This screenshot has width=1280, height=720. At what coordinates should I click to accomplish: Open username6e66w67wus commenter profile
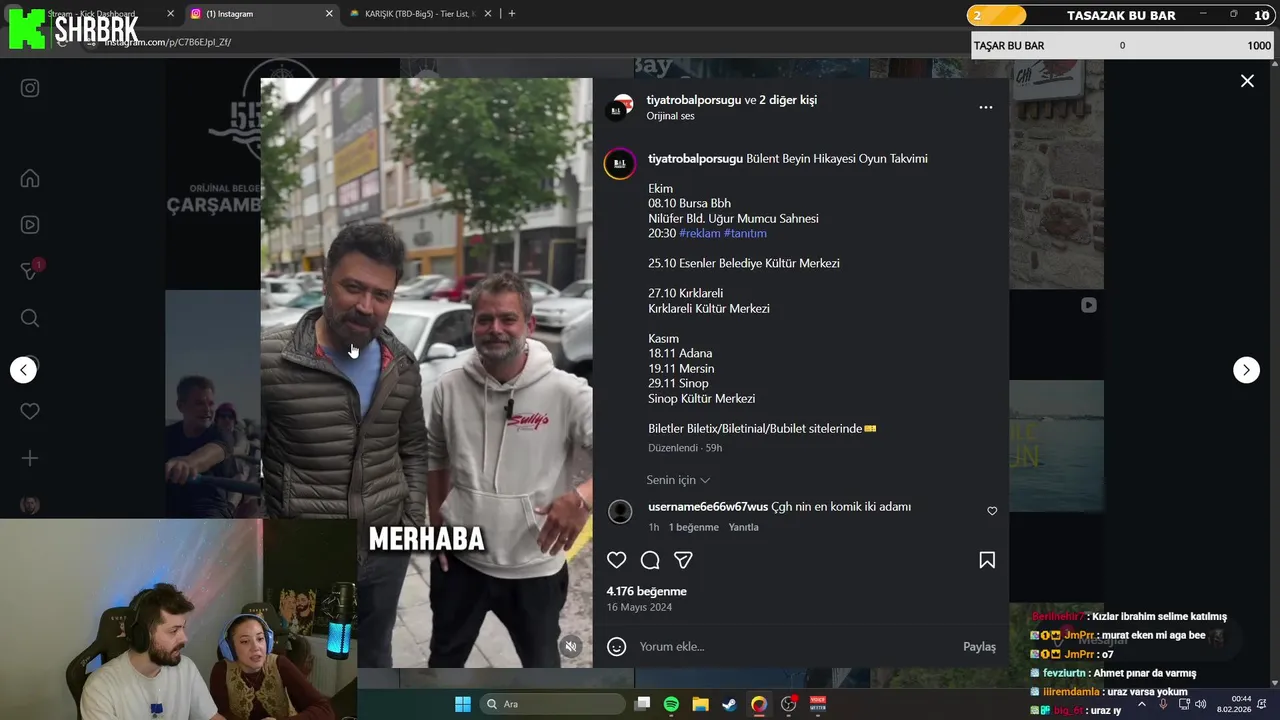(x=708, y=507)
